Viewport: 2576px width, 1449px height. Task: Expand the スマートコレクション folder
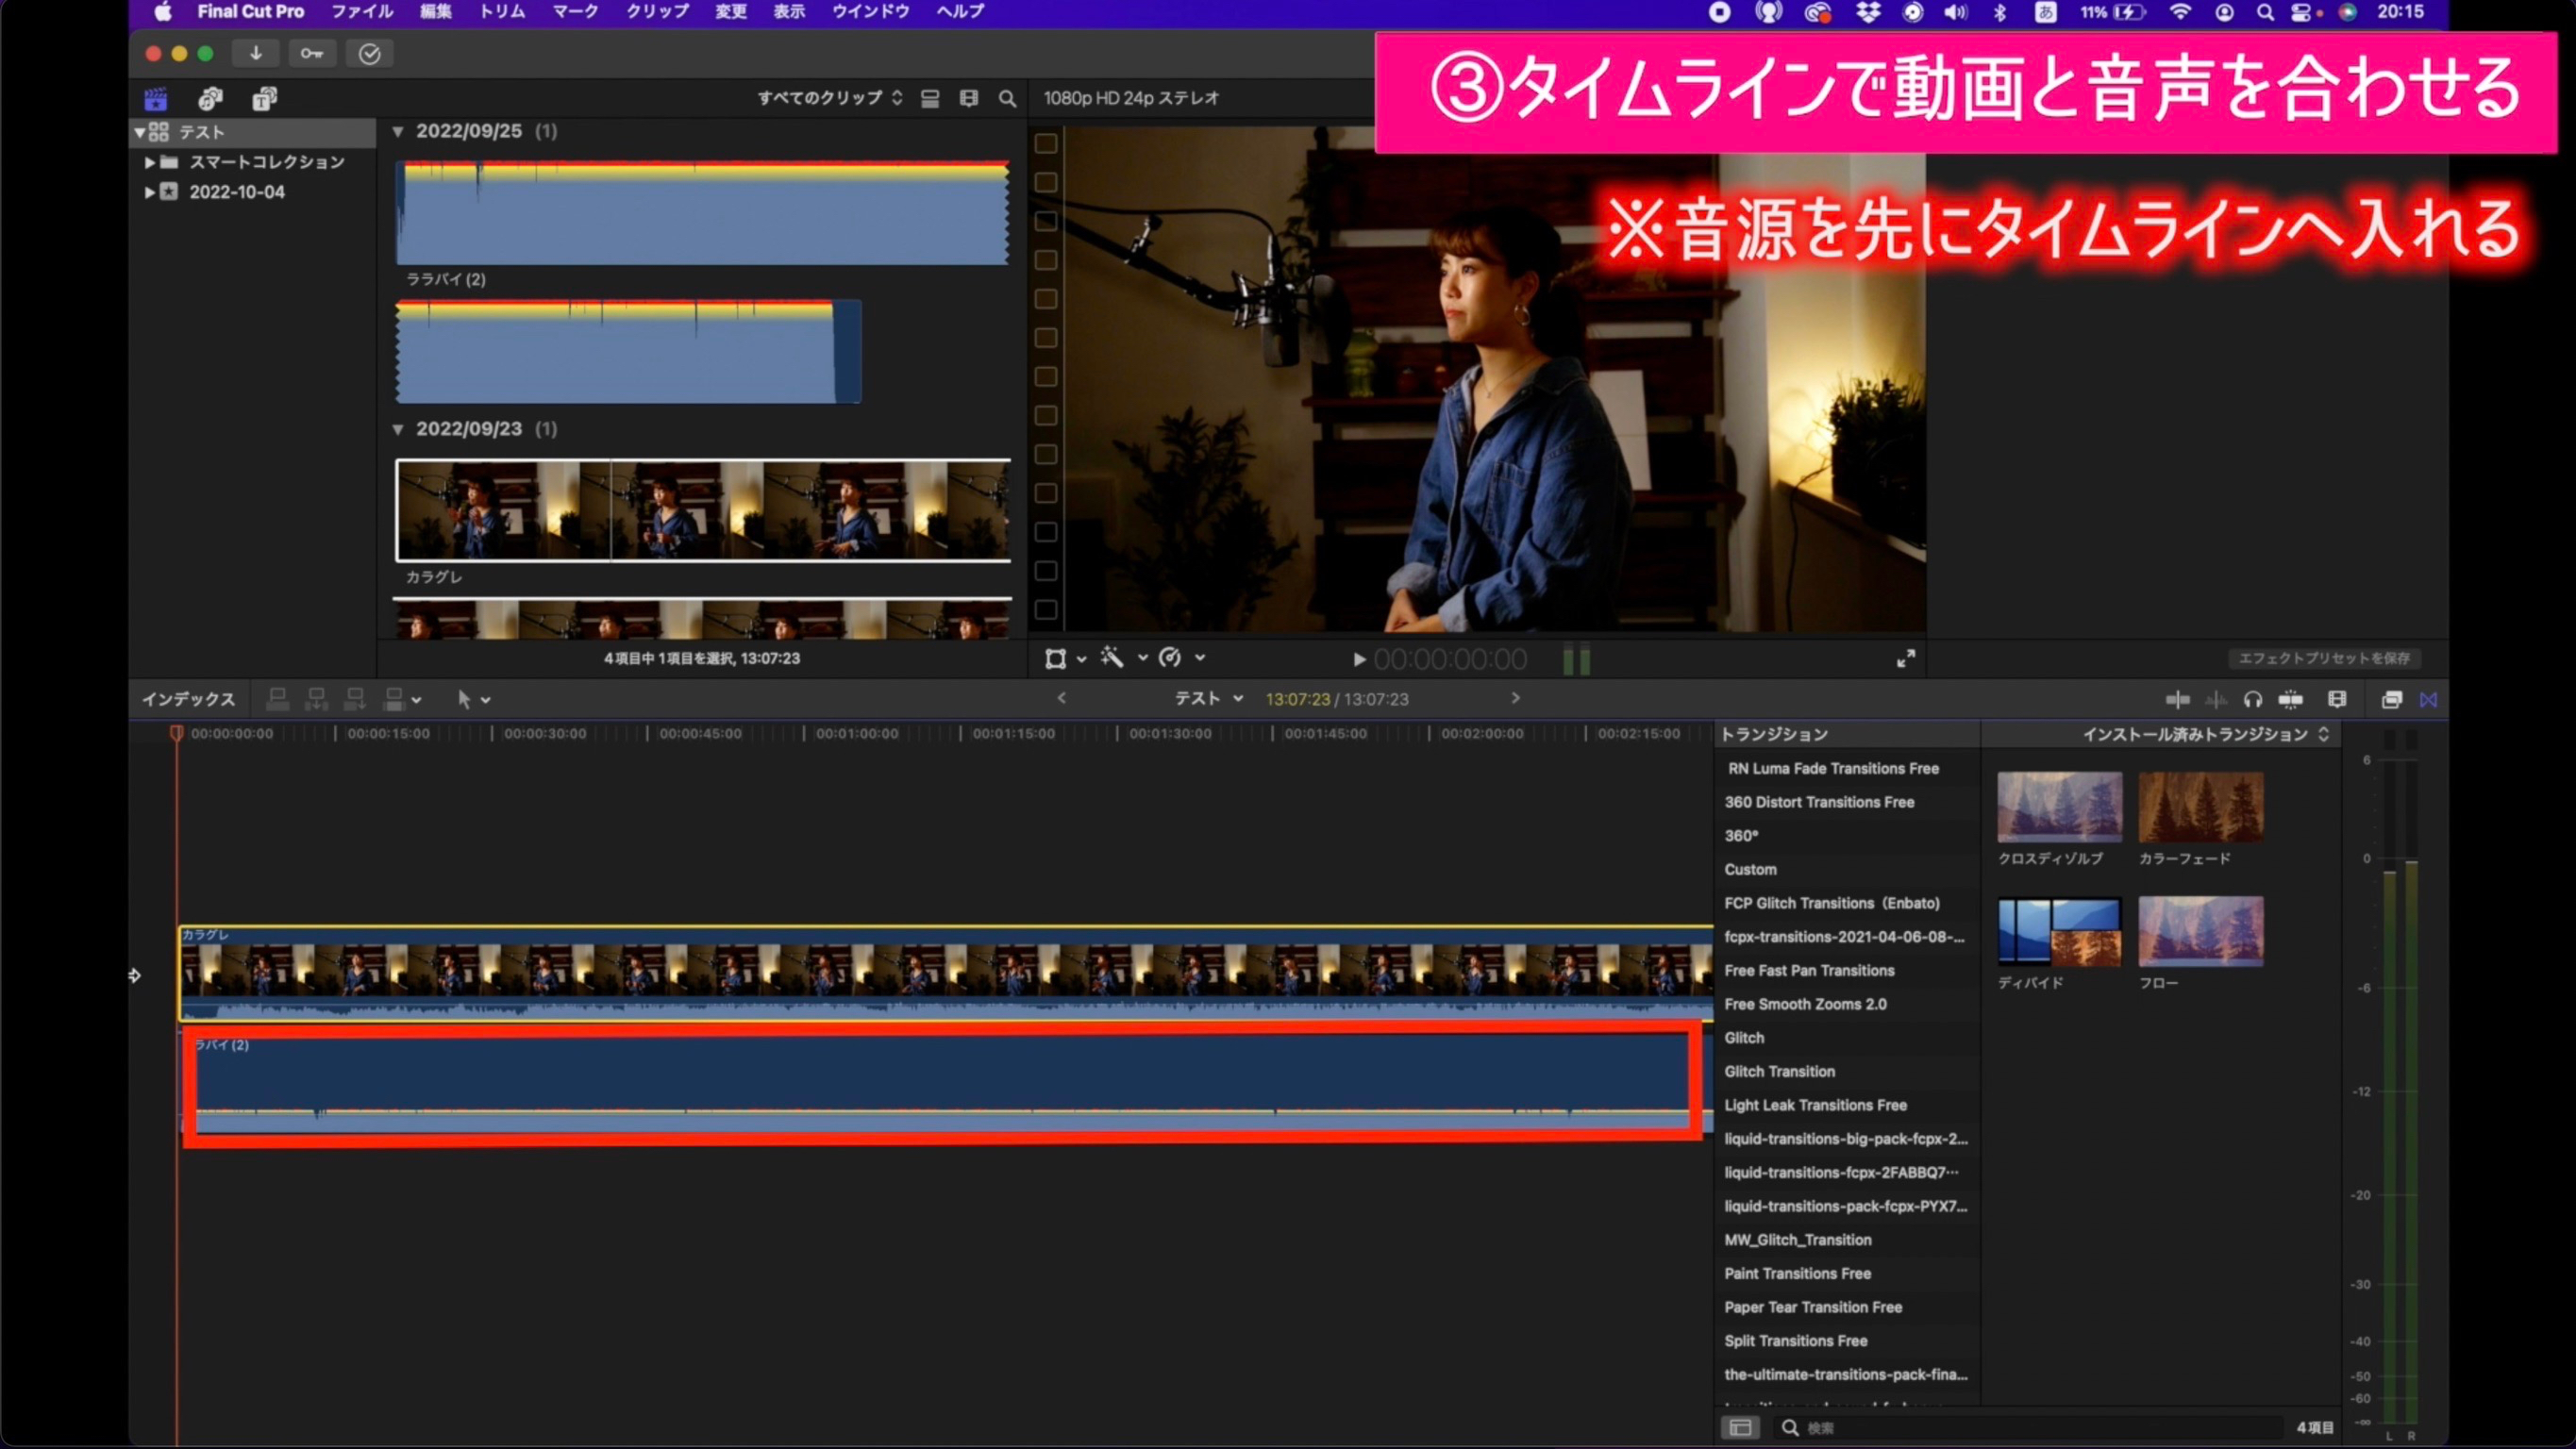(x=149, y=162)
